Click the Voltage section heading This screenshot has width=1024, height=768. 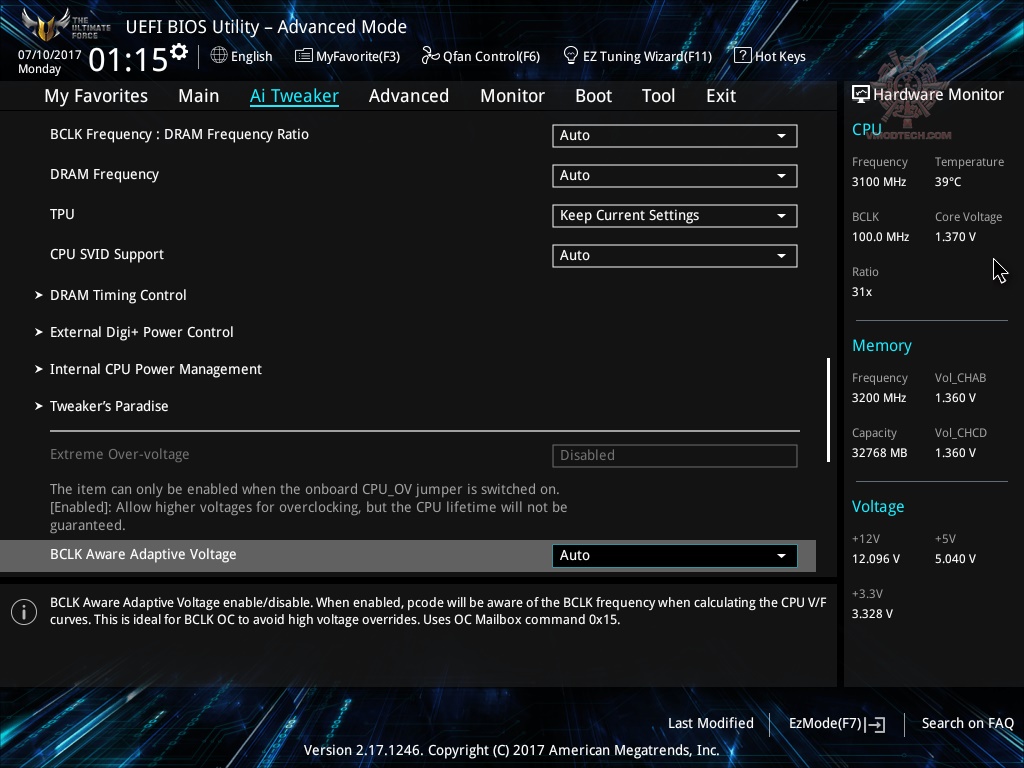878,507
